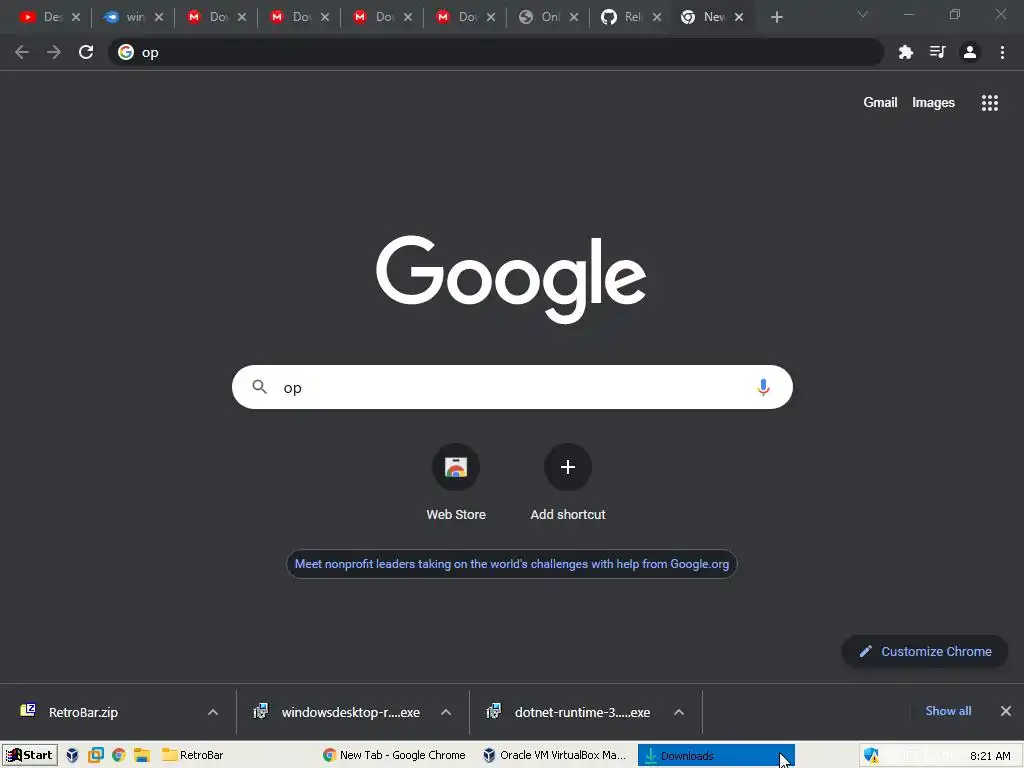This screenshot has height=768, width=1024.
Task: Open the tab search dropdown arrow
Action: (x=863, y=14)
